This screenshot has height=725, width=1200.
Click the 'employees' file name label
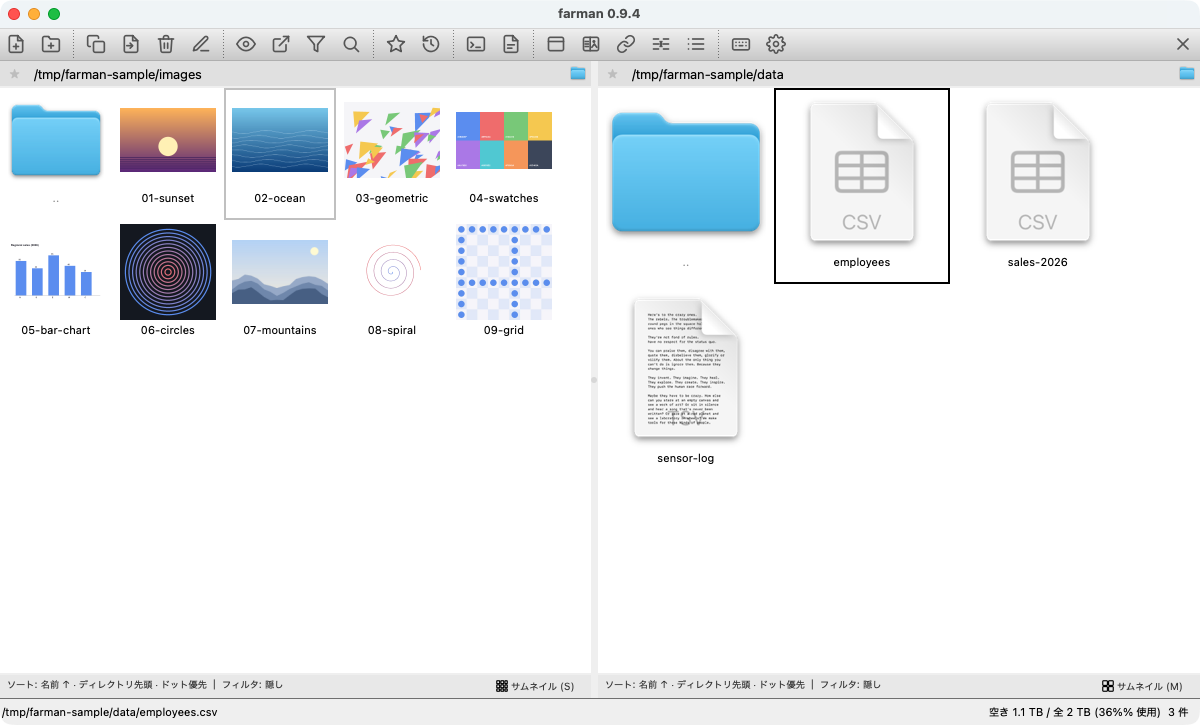click(x=862, y=262)
